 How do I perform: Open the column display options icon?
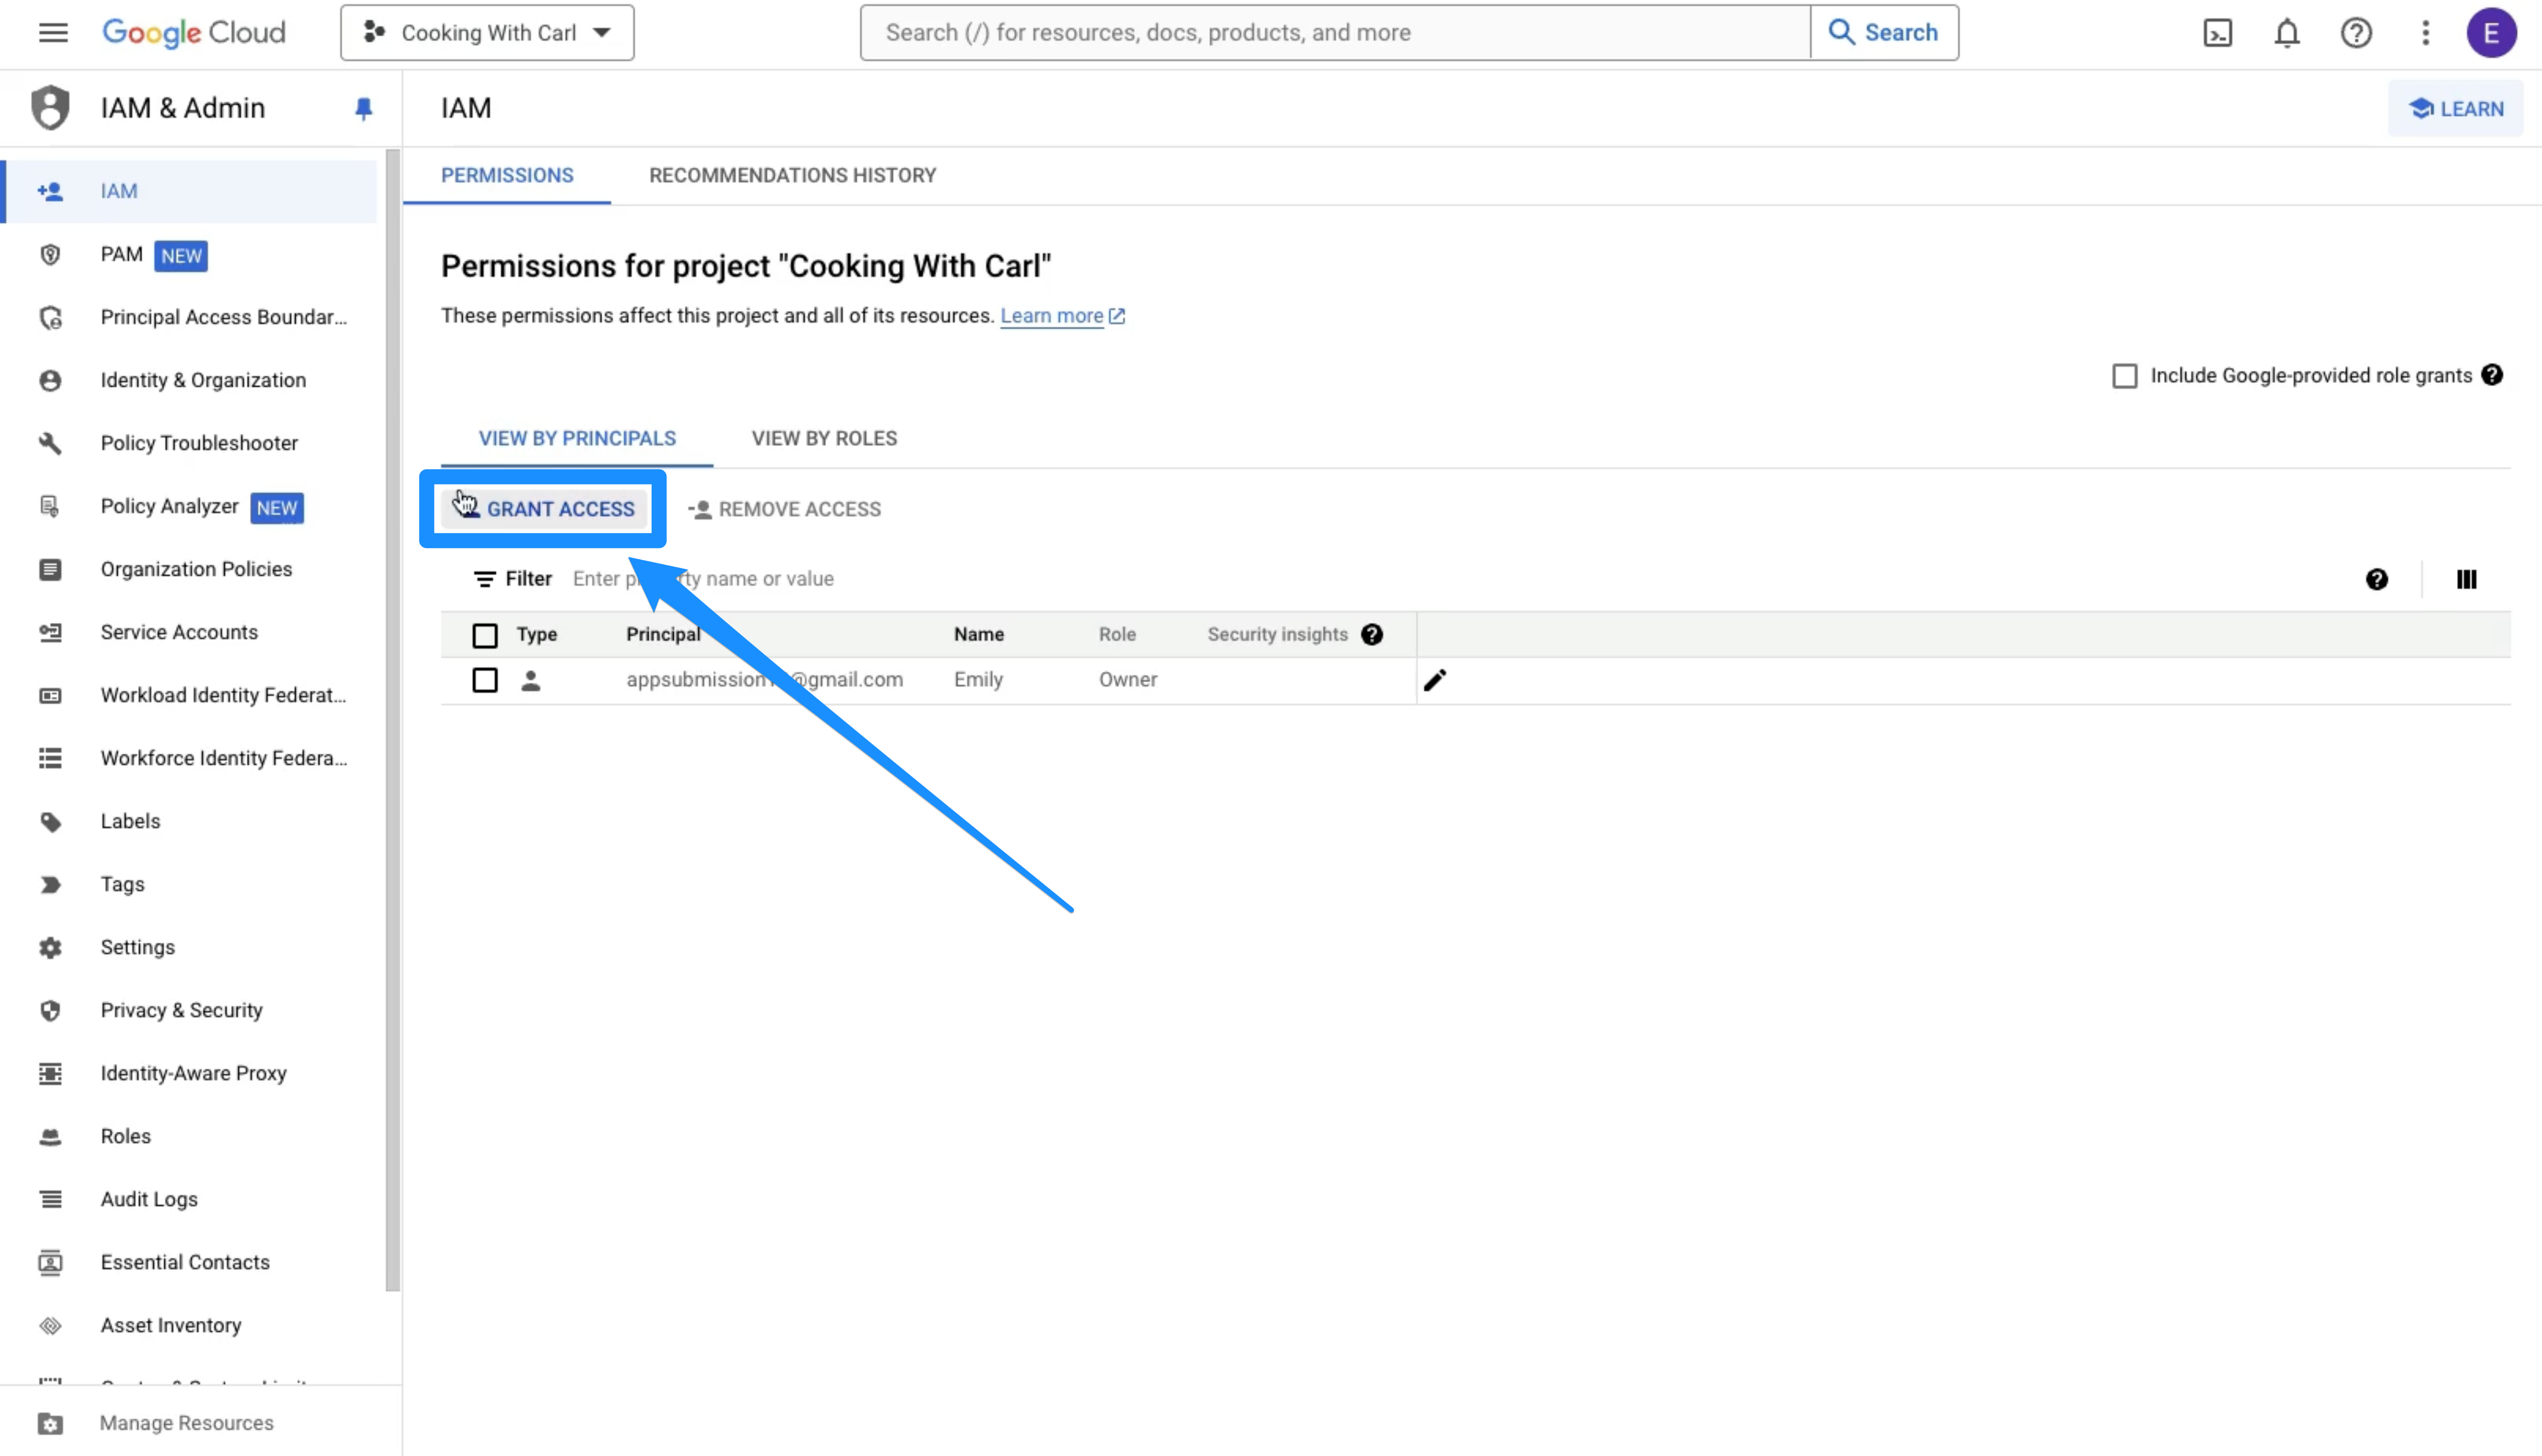(2466, 579)
